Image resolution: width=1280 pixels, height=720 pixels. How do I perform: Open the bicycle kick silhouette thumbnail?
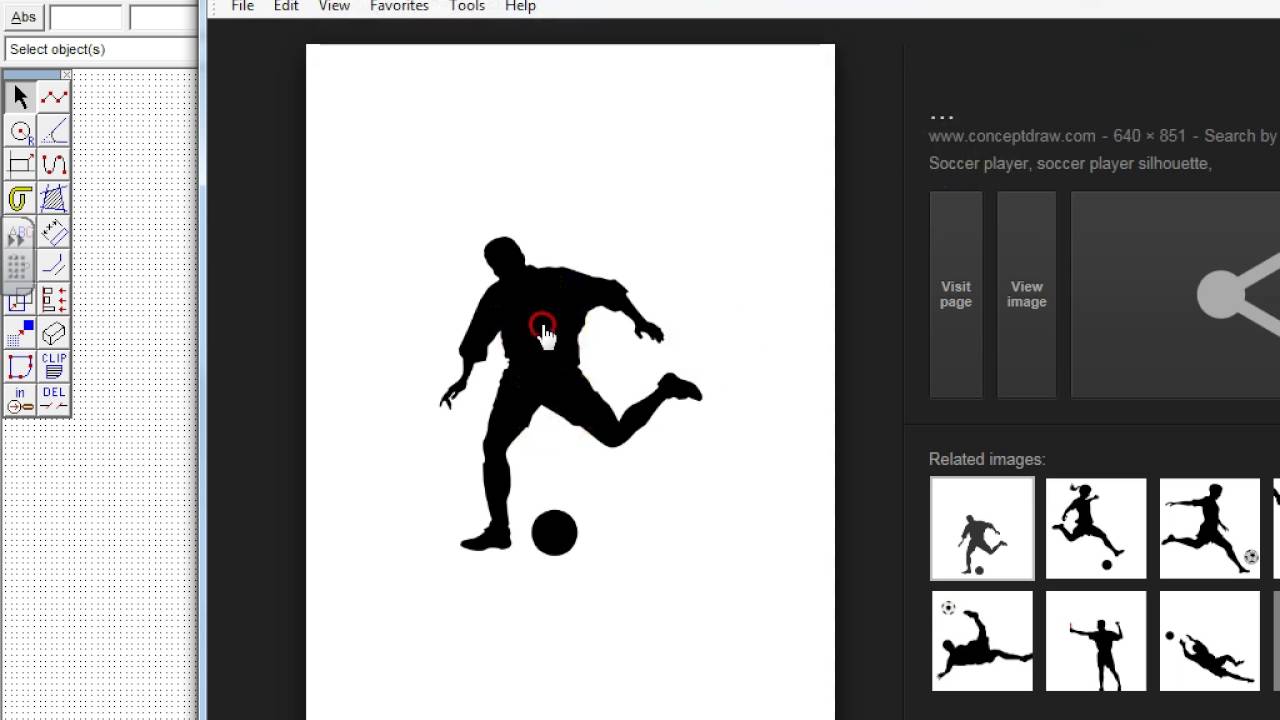point(982,641)
